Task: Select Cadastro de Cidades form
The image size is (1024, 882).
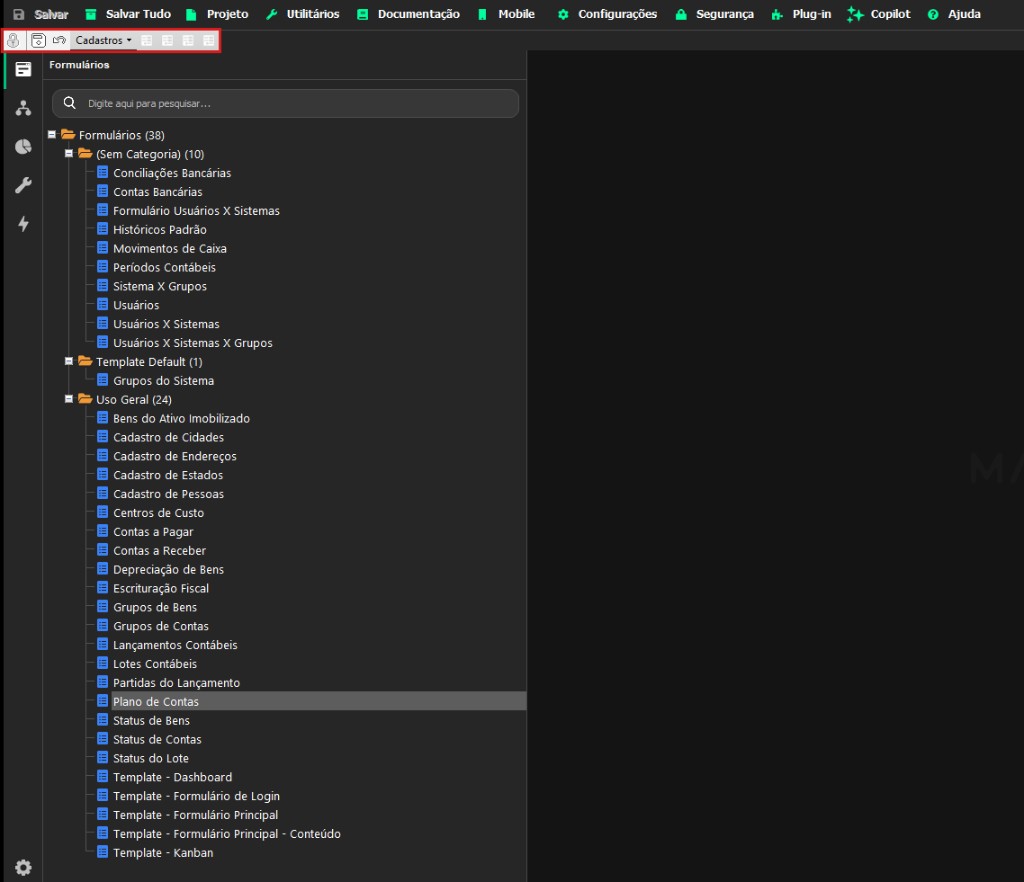Action: [168, 437]
